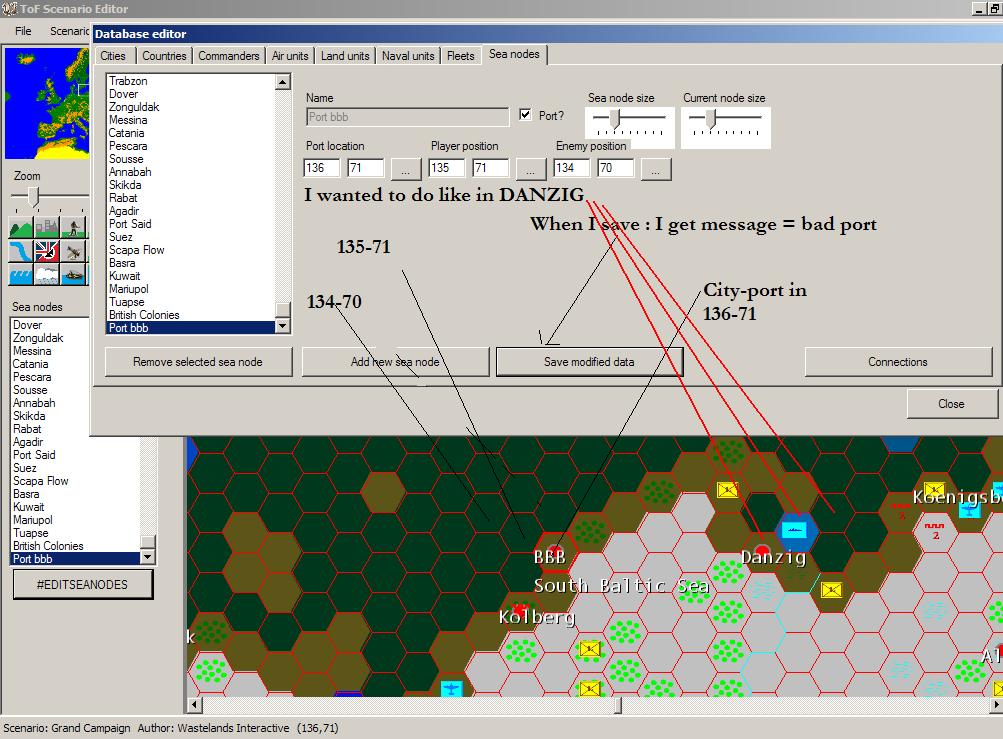The width and height of the screenshot is (1003, 739).
Task: Click Save modified data button
Action: point(589,362)
